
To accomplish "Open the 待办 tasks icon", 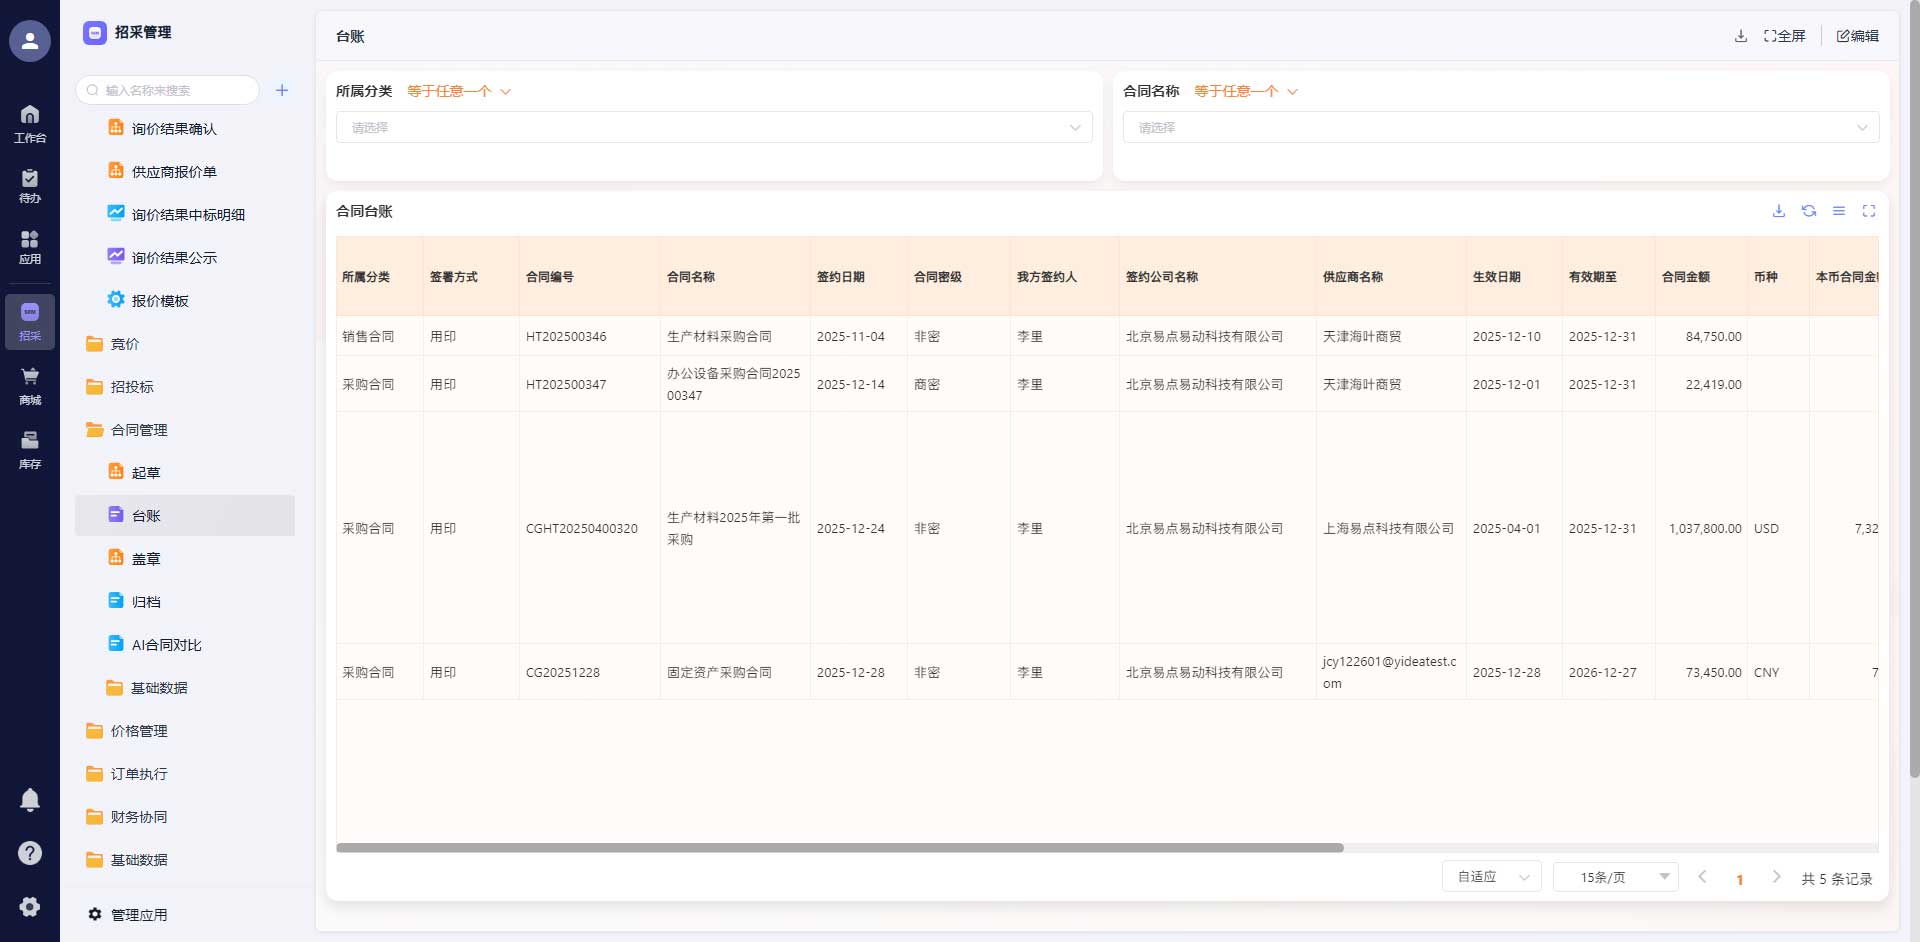I will (x=30, y=186).
